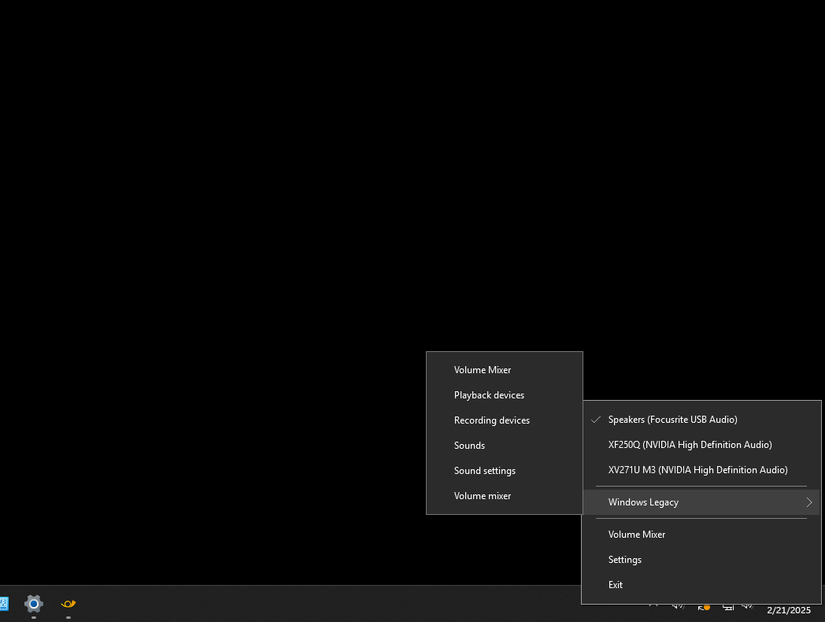Open Recording devices
The height and width of the screenshot is (622, 825).
coord(492,420)
